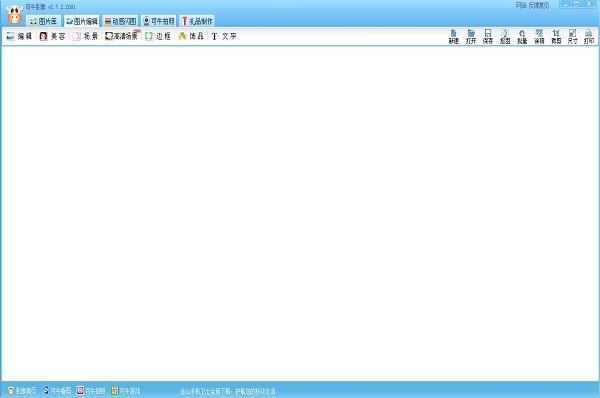
Task: Switch to the 图片库 tab
Action: pos(44,21)
